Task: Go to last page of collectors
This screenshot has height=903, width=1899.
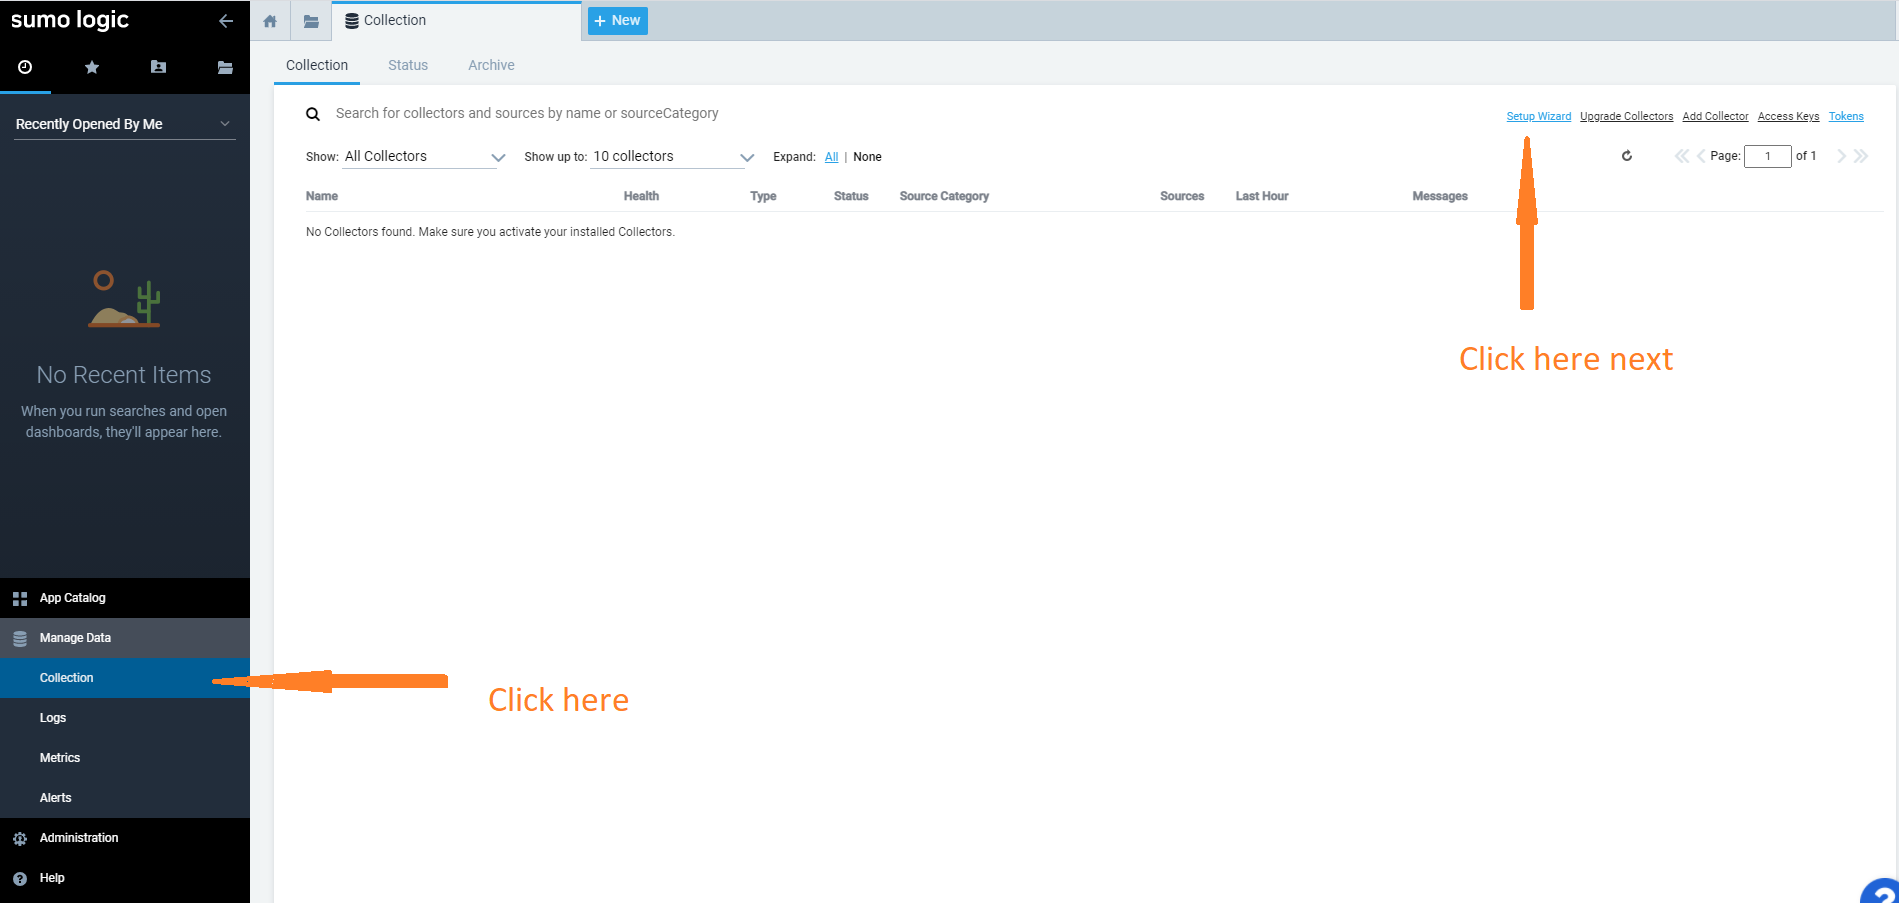Action: pos(1861,156)
